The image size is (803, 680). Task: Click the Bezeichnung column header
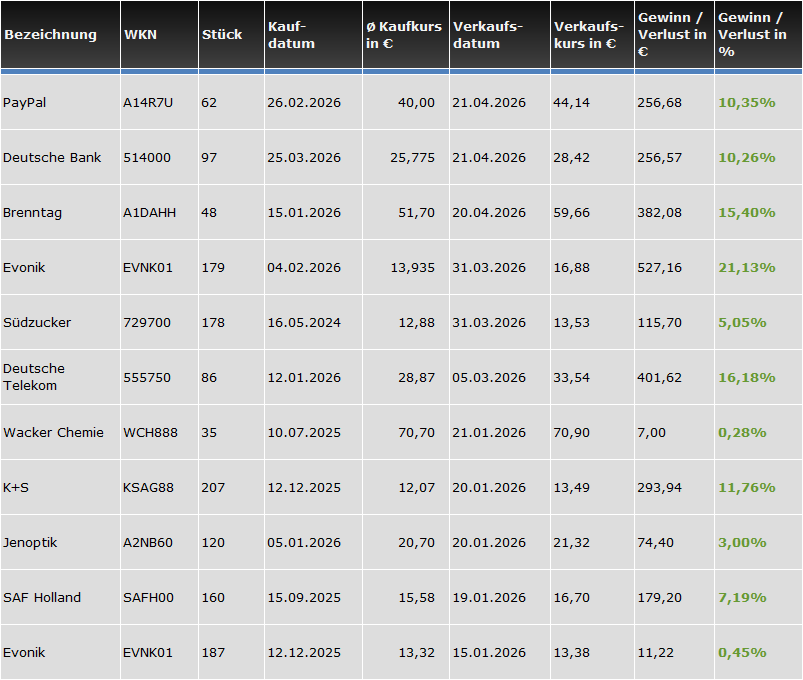(50, 35)
